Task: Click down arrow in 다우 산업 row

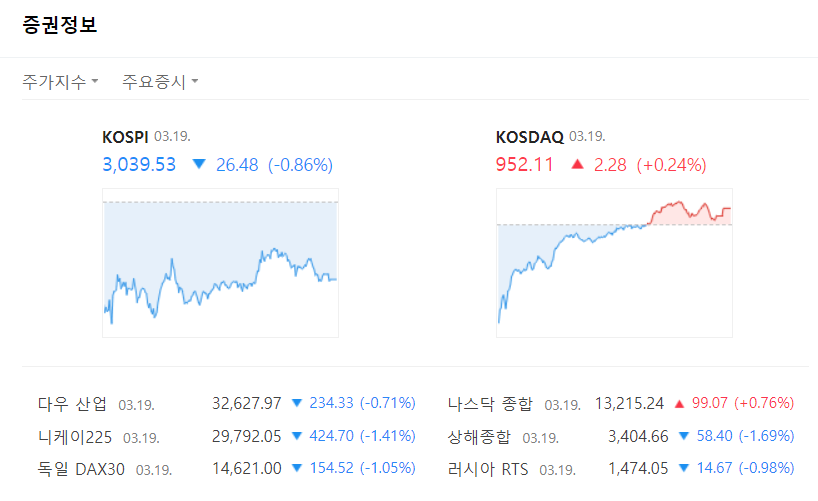Action: 296,403
